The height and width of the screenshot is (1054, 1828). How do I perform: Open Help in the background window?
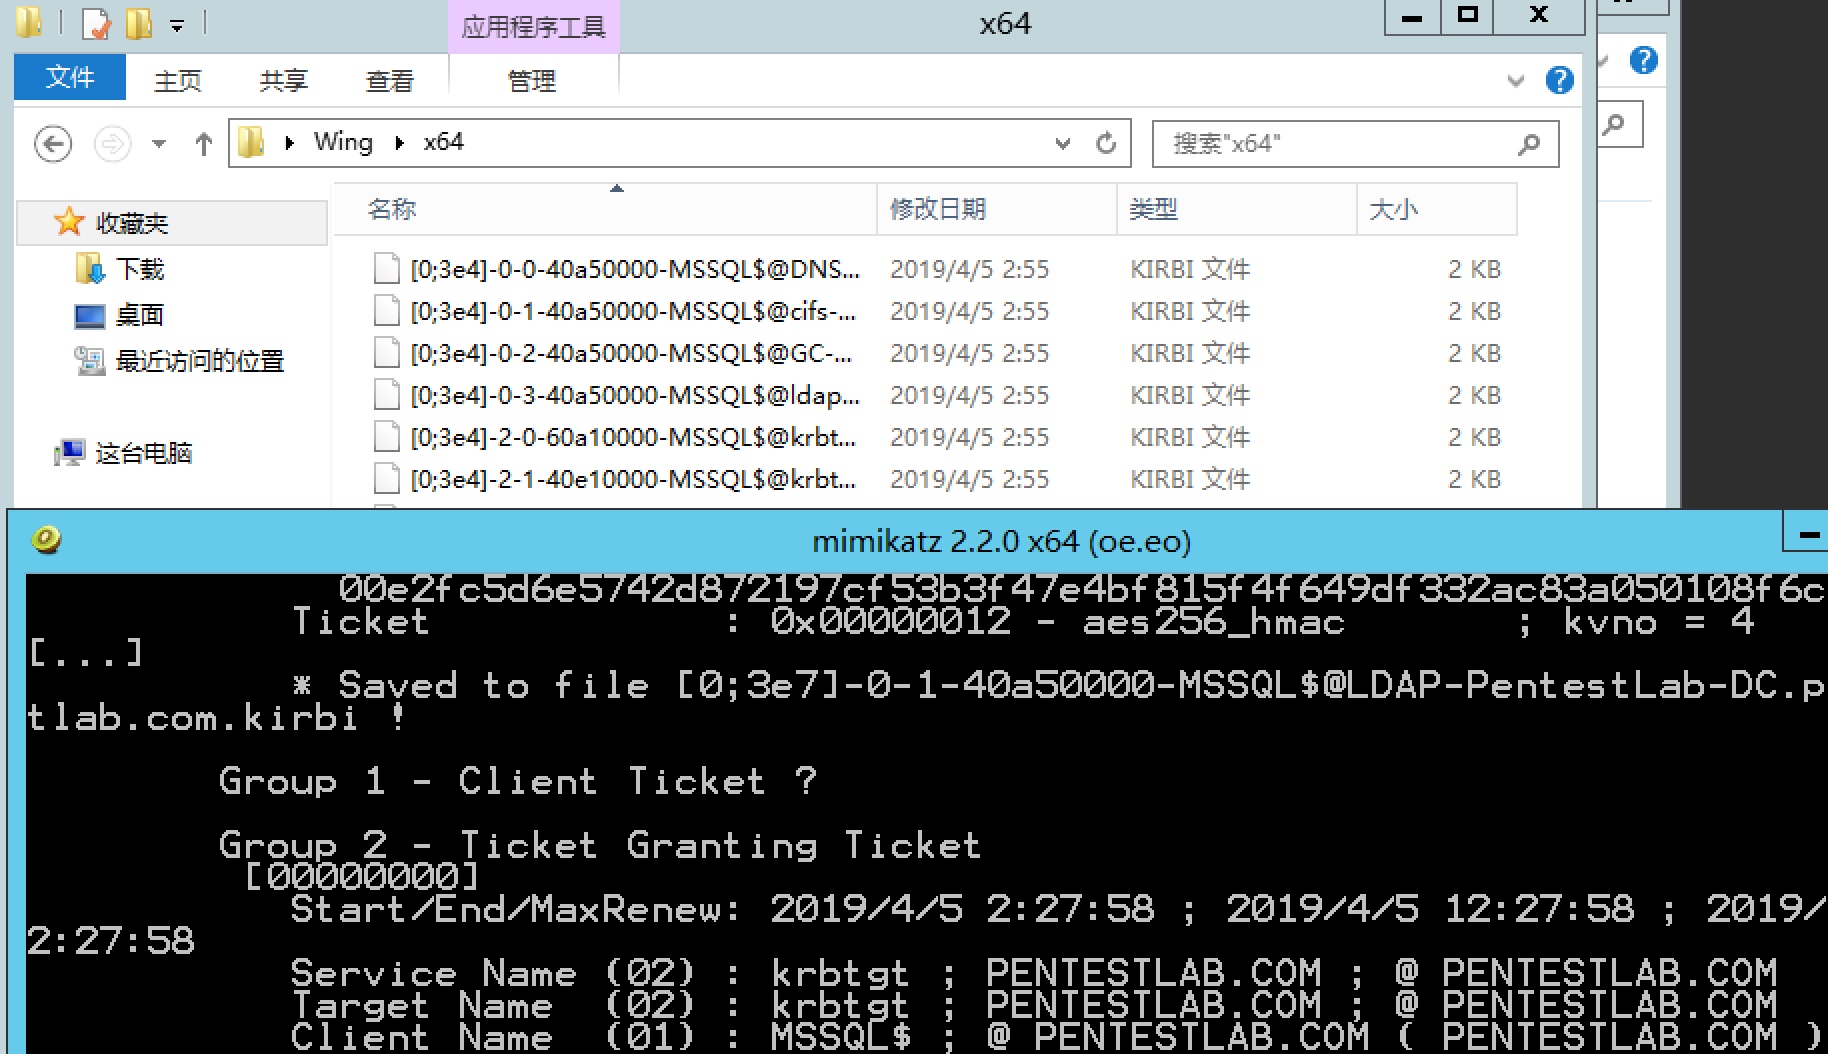pyautogui.click(x=1643, y=60)
